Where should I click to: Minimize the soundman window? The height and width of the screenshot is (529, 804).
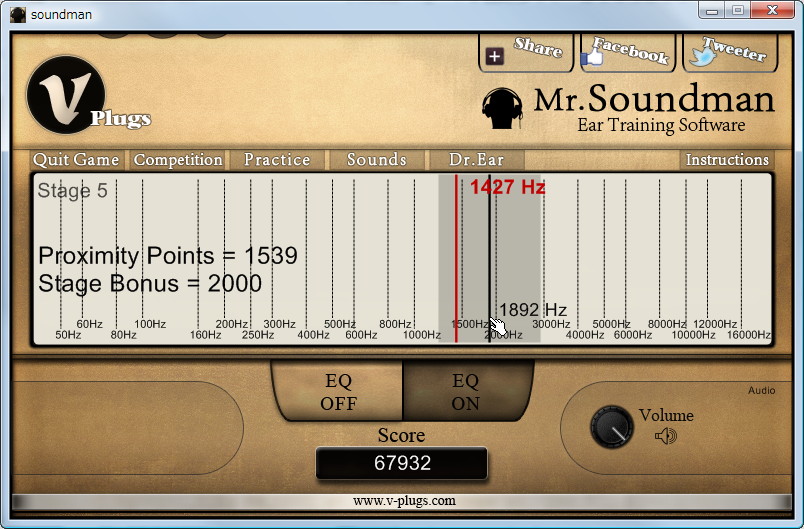711,10
